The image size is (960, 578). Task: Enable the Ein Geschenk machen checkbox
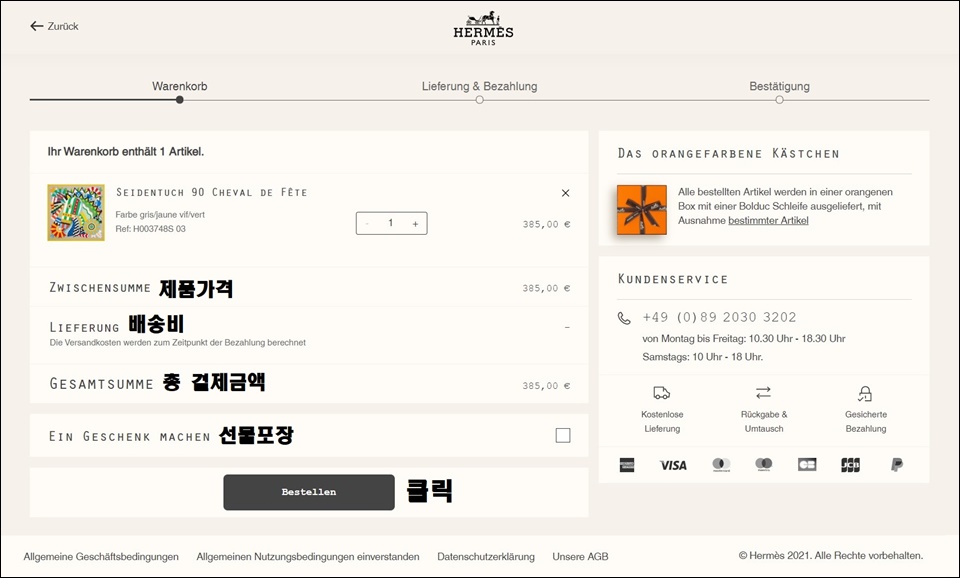(563, 435)
